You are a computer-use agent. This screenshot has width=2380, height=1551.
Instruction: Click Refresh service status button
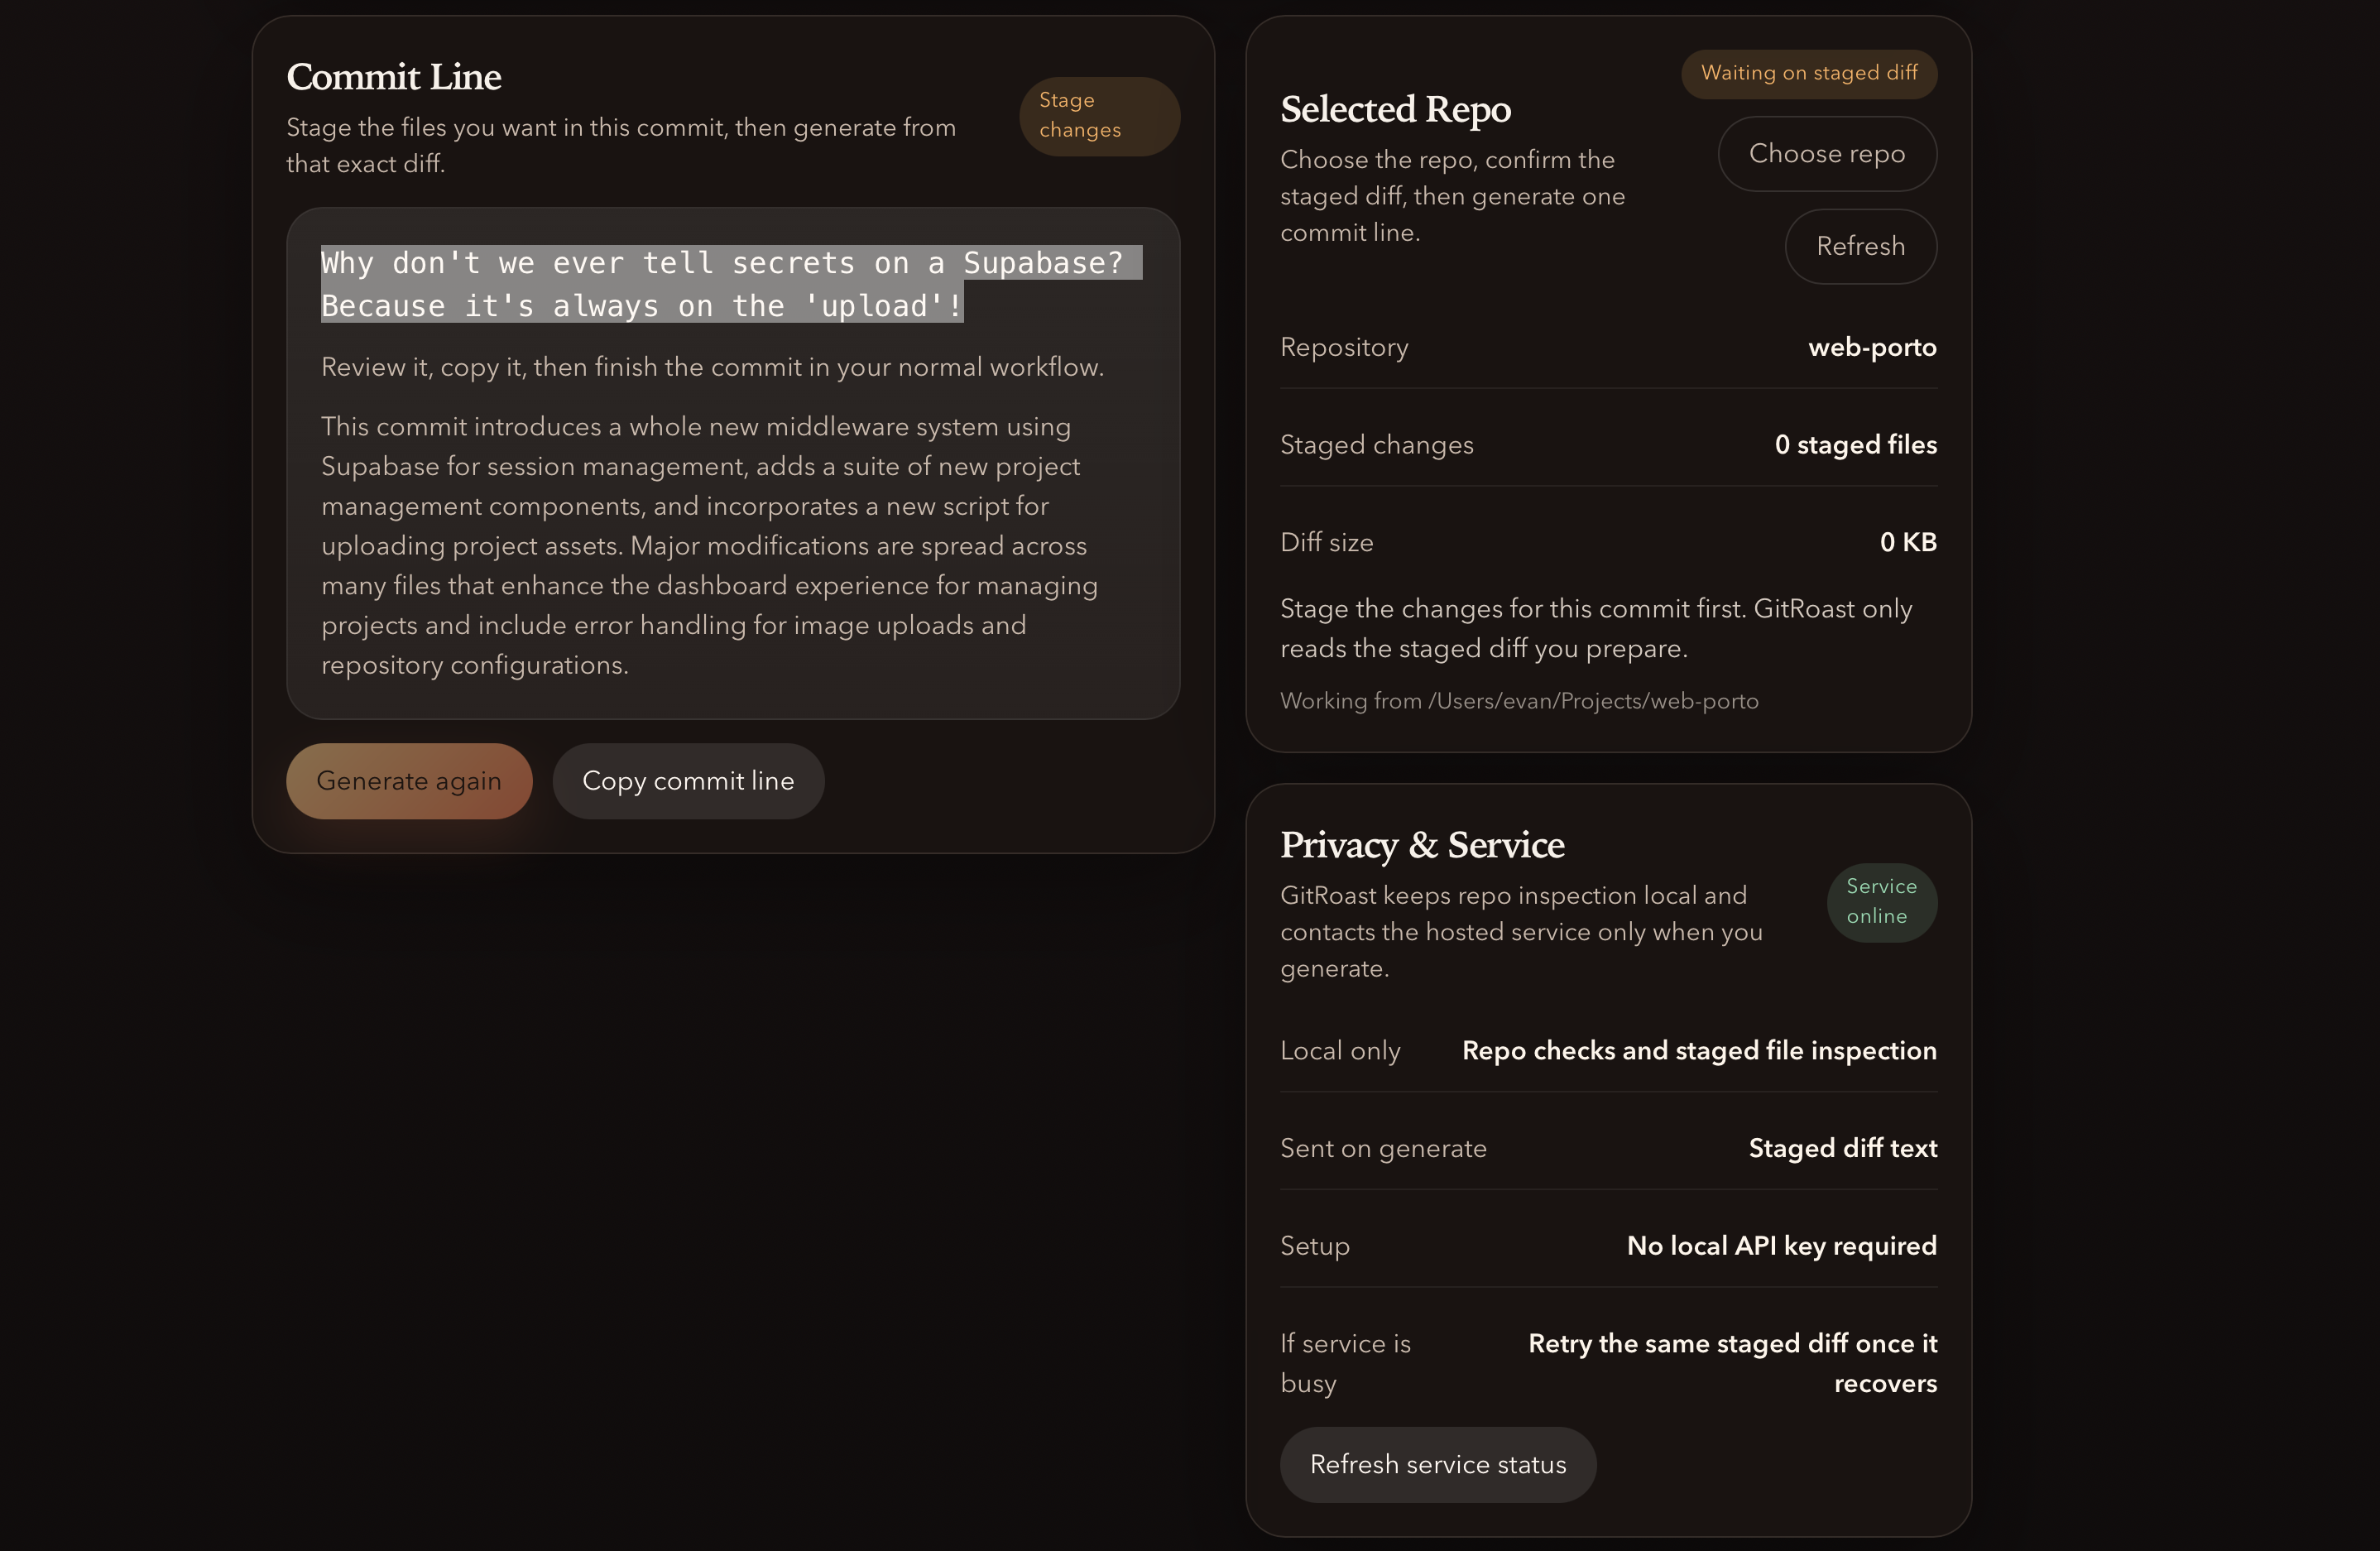(1437, 1464)
